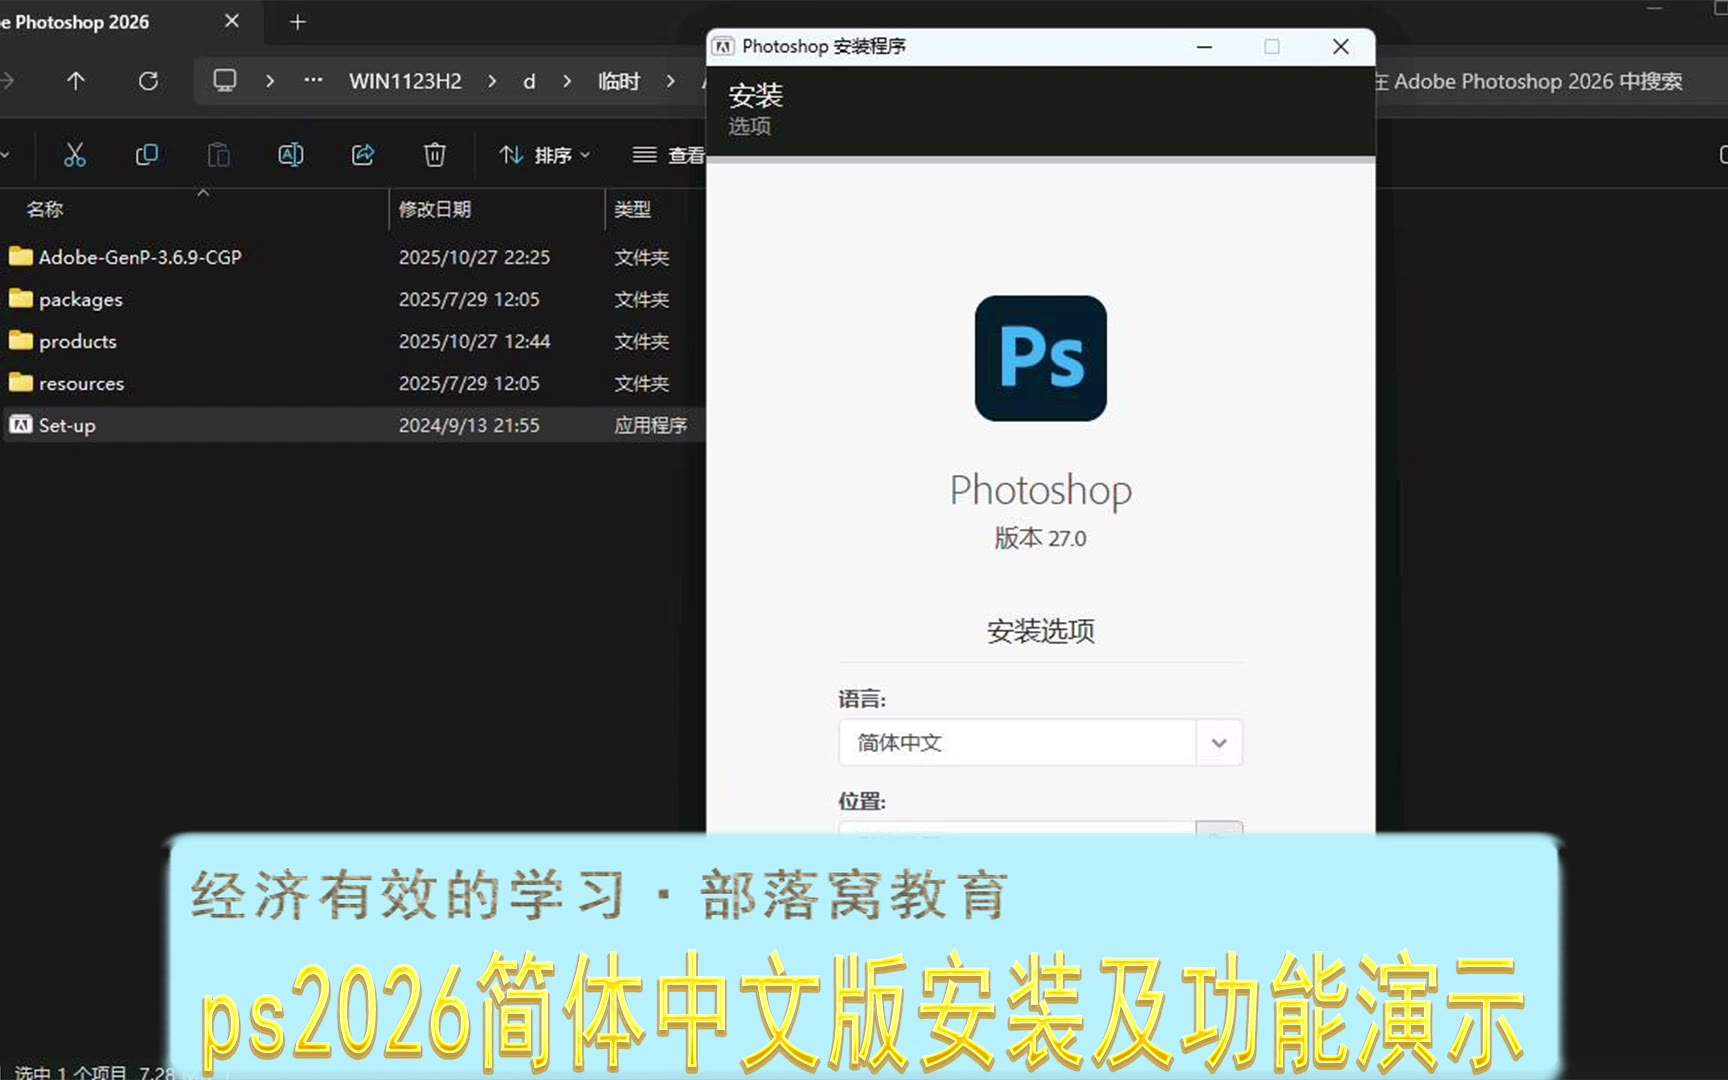Expand chevron after d breadcrumb
Viewport: 1728px width, 1080px height.
567,81
